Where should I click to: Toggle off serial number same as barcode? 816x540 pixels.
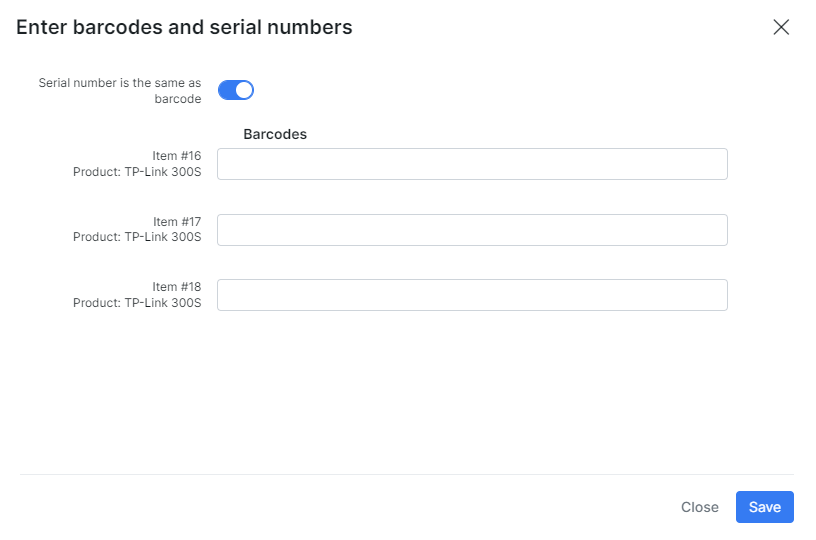tap(236, 90)
